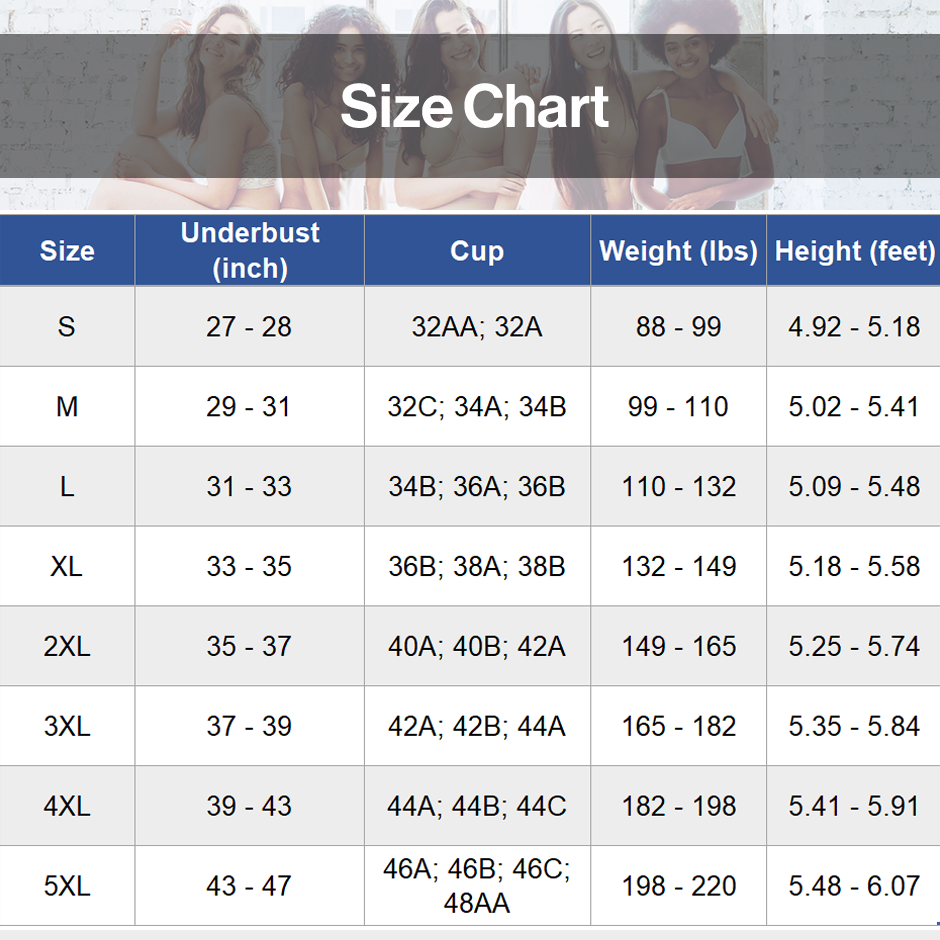Select the 5XL size cell

(67, 886)
